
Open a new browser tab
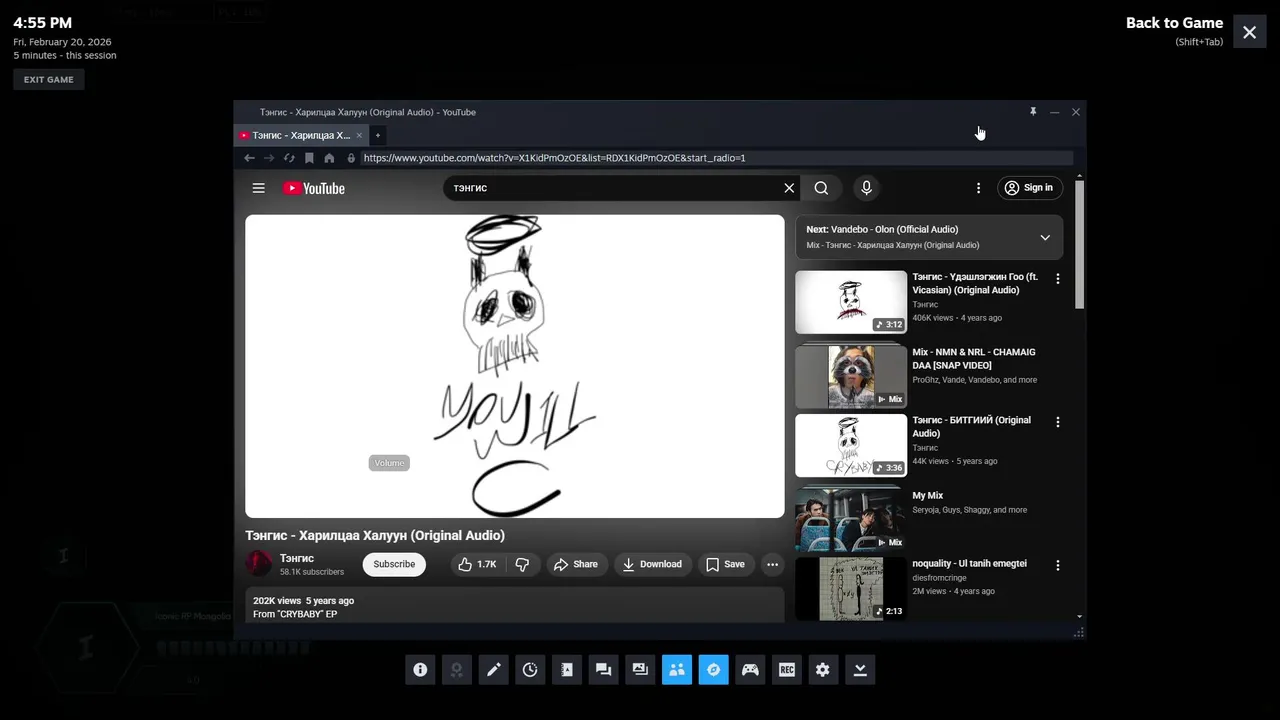click(378, 135)
